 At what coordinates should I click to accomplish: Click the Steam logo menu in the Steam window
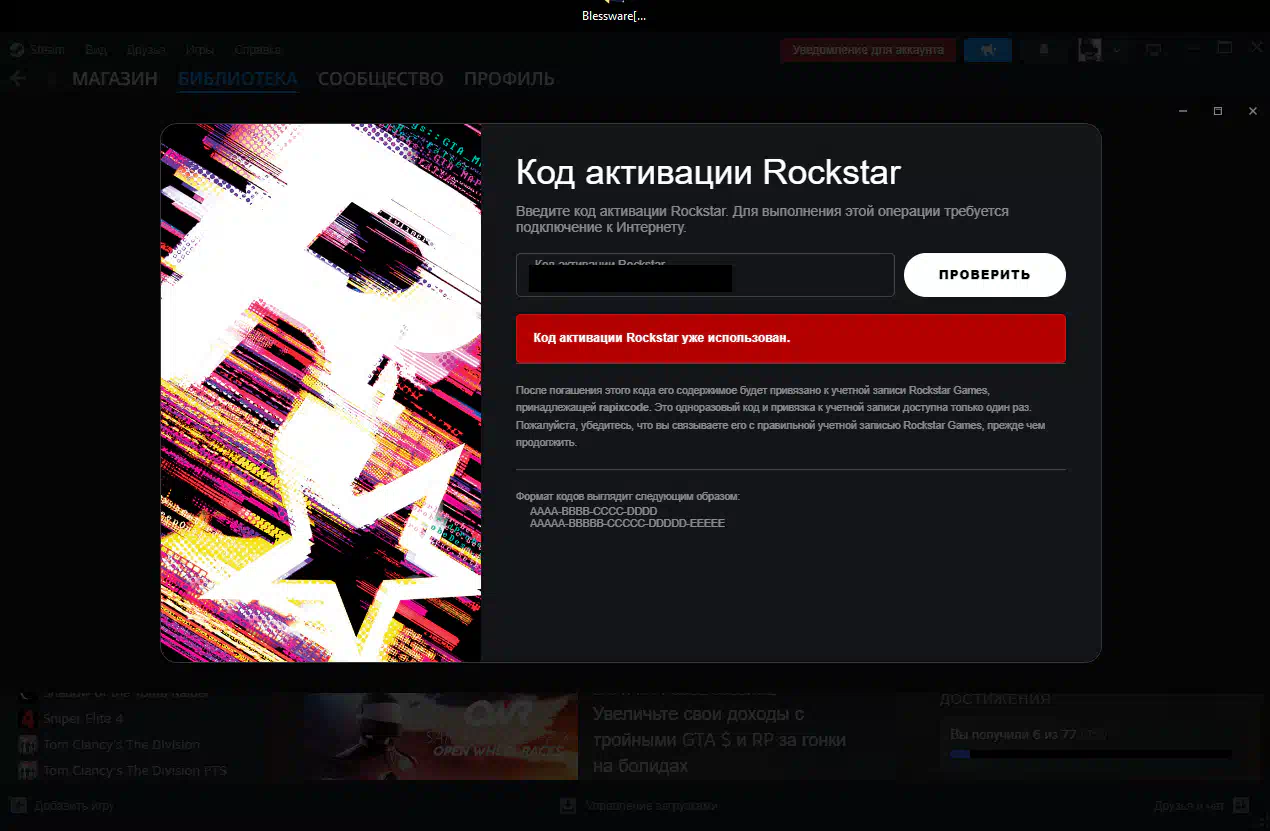tap(38, 50)
